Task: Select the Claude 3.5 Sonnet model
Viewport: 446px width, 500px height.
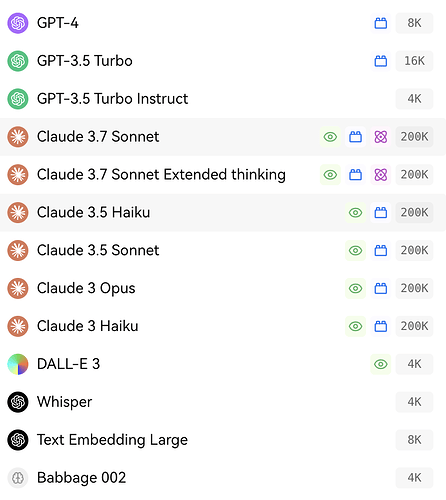Action: click(x=223, y=250)
